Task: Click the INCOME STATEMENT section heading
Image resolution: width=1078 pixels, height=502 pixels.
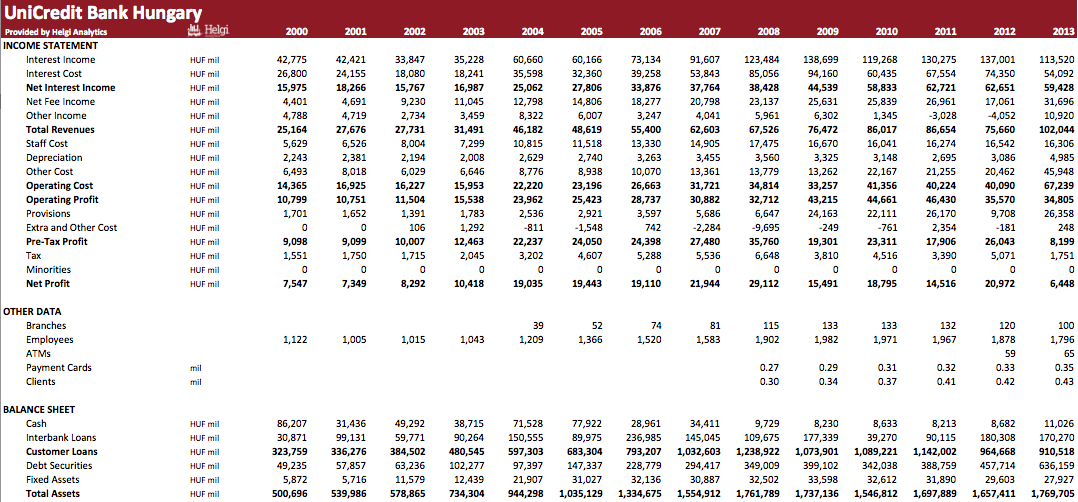Action: 51,45
